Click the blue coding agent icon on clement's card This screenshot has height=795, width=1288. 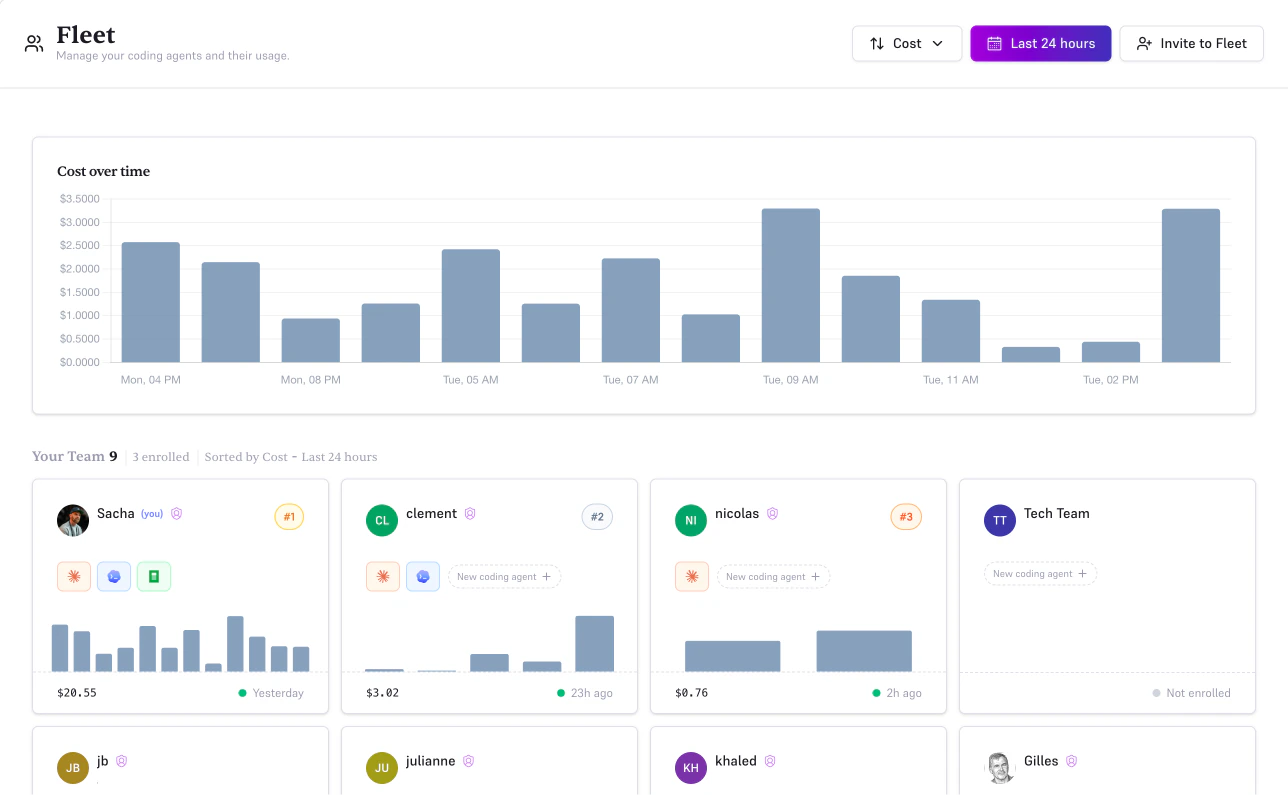[422, 576]
